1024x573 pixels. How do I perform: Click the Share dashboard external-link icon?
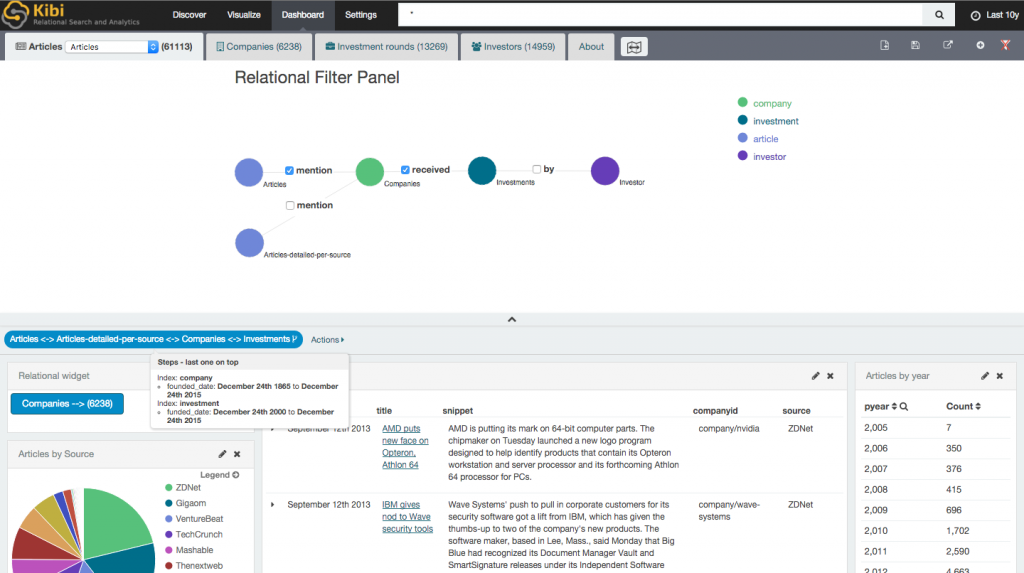tap(948, 45)
